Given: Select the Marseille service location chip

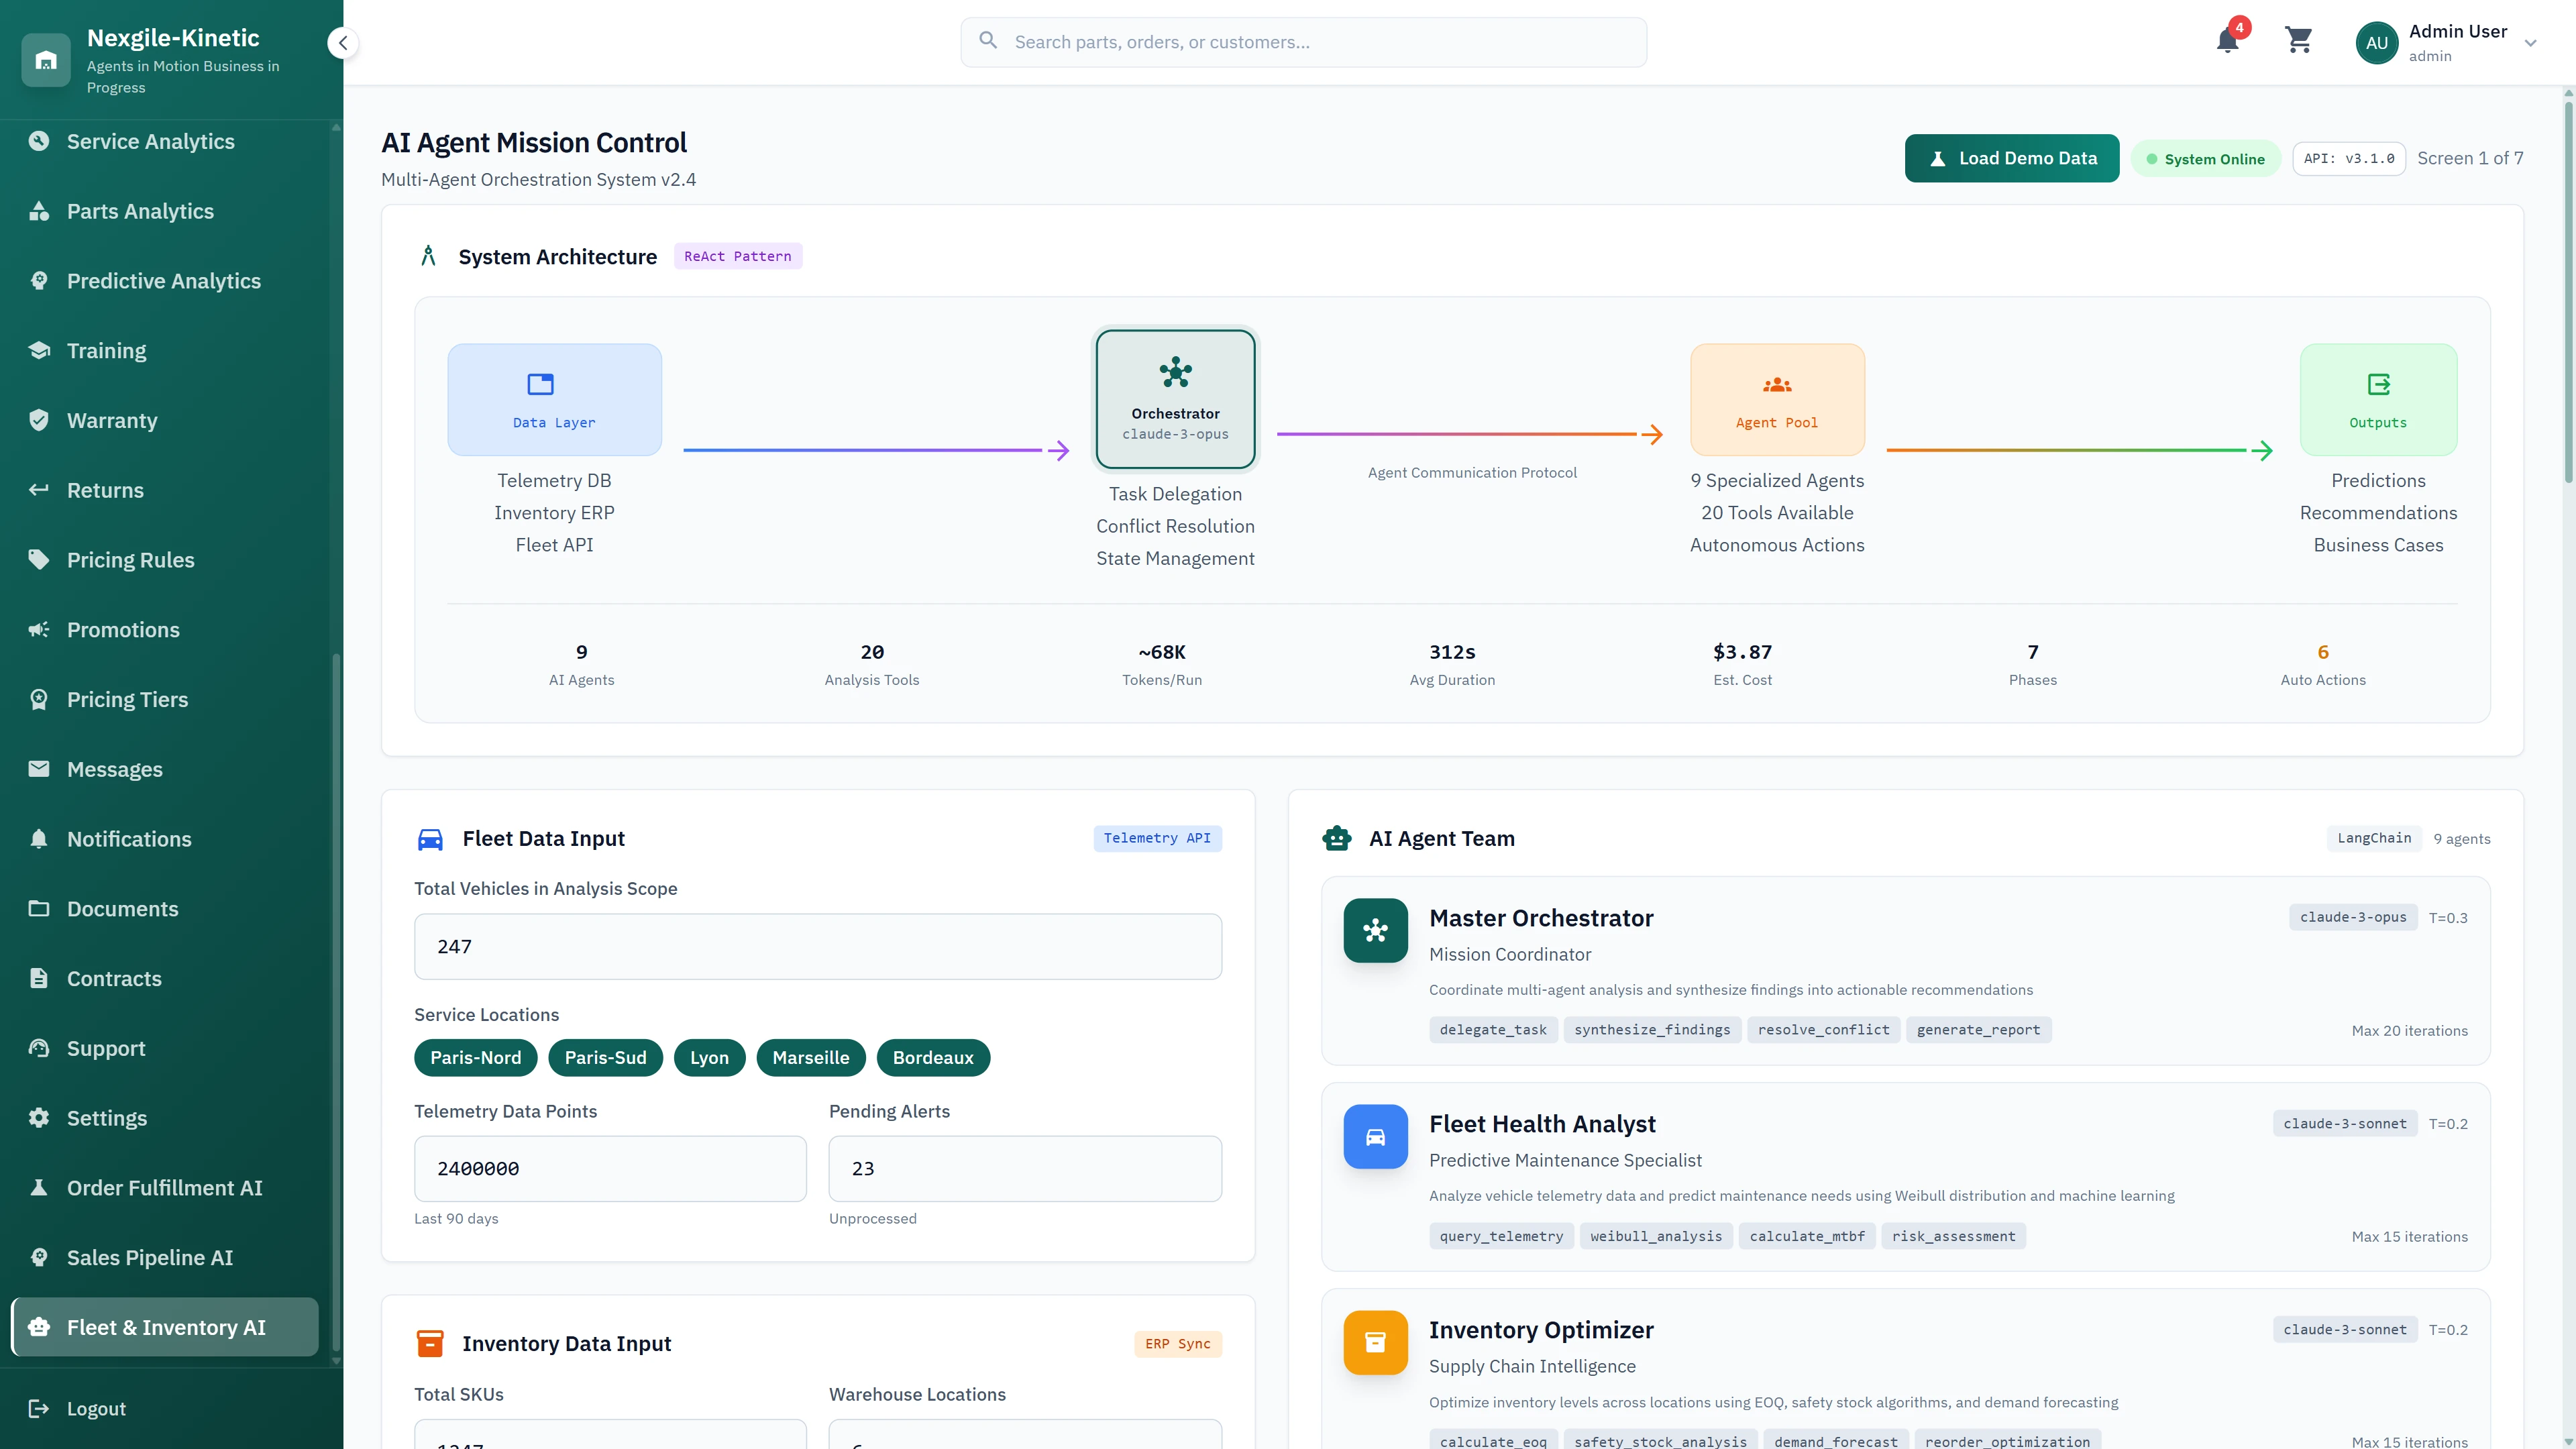Looking at the screenshot, I should (810, 1057).
